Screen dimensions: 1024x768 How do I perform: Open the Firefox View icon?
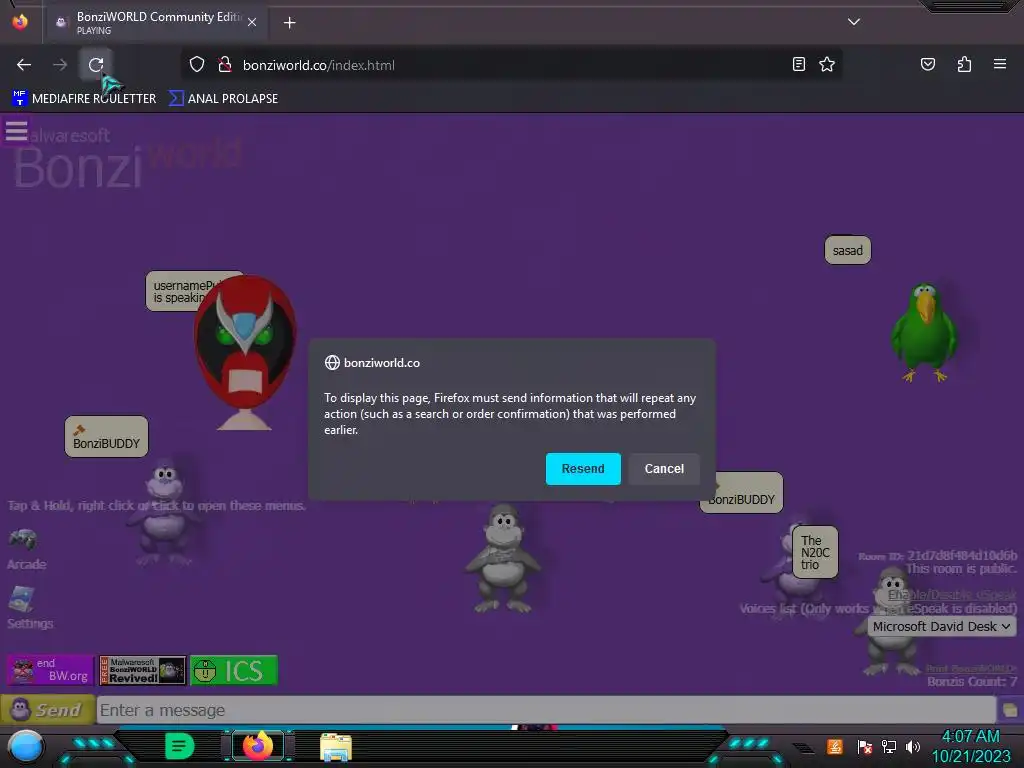coord(20,22)
